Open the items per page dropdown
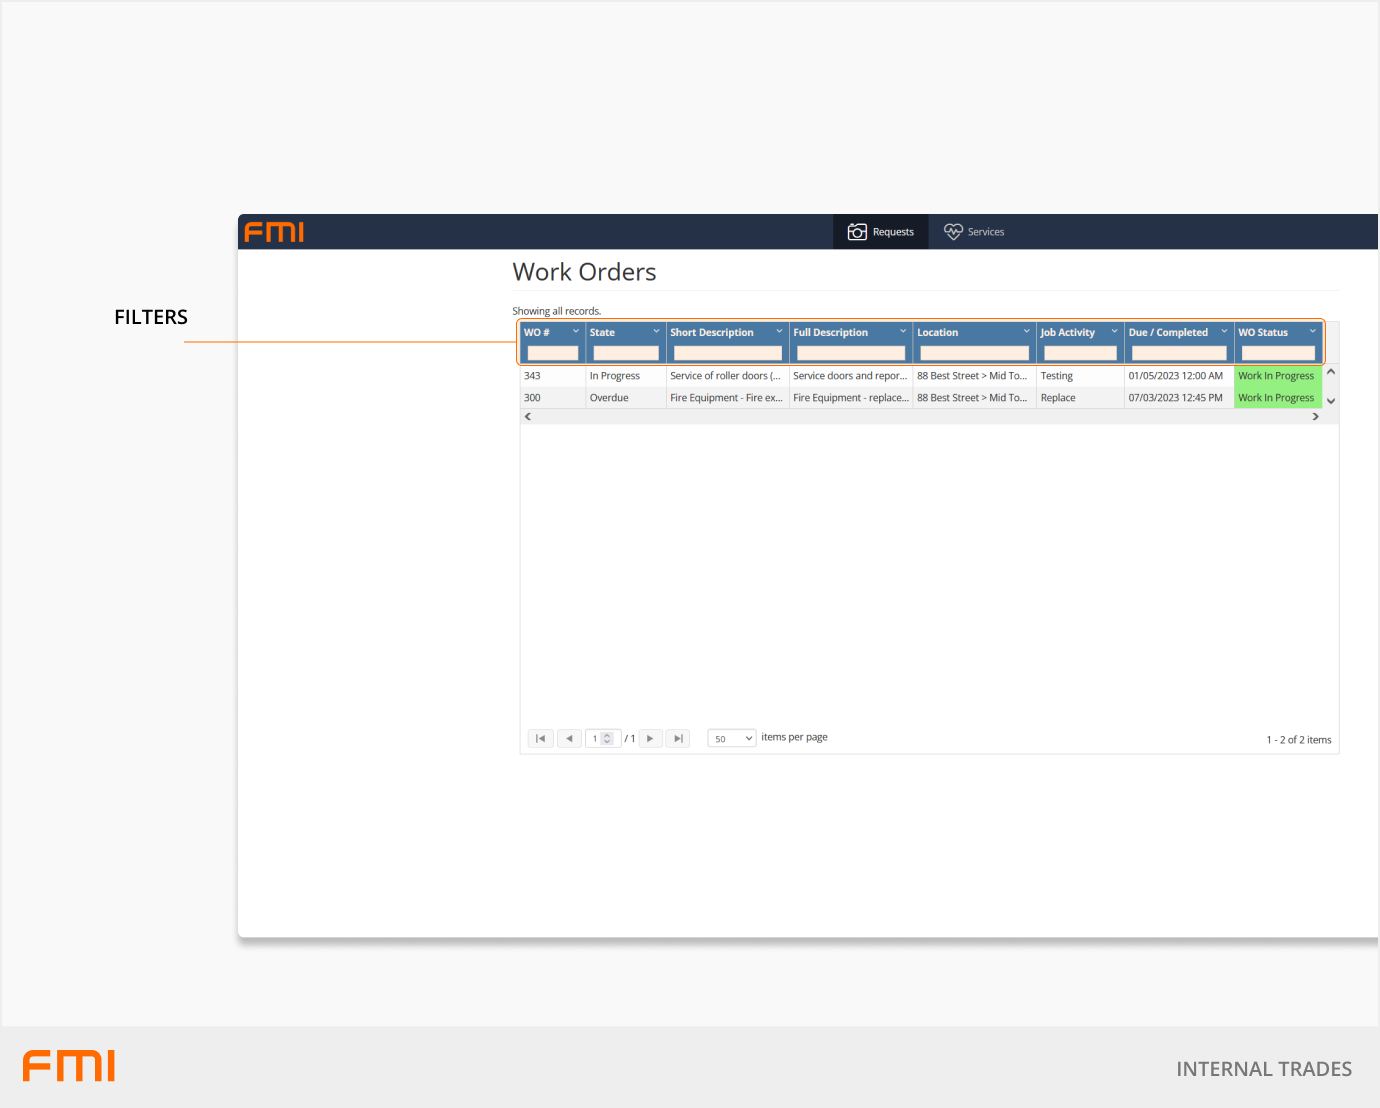1380x1108 pixels. [x=732, y=739]
